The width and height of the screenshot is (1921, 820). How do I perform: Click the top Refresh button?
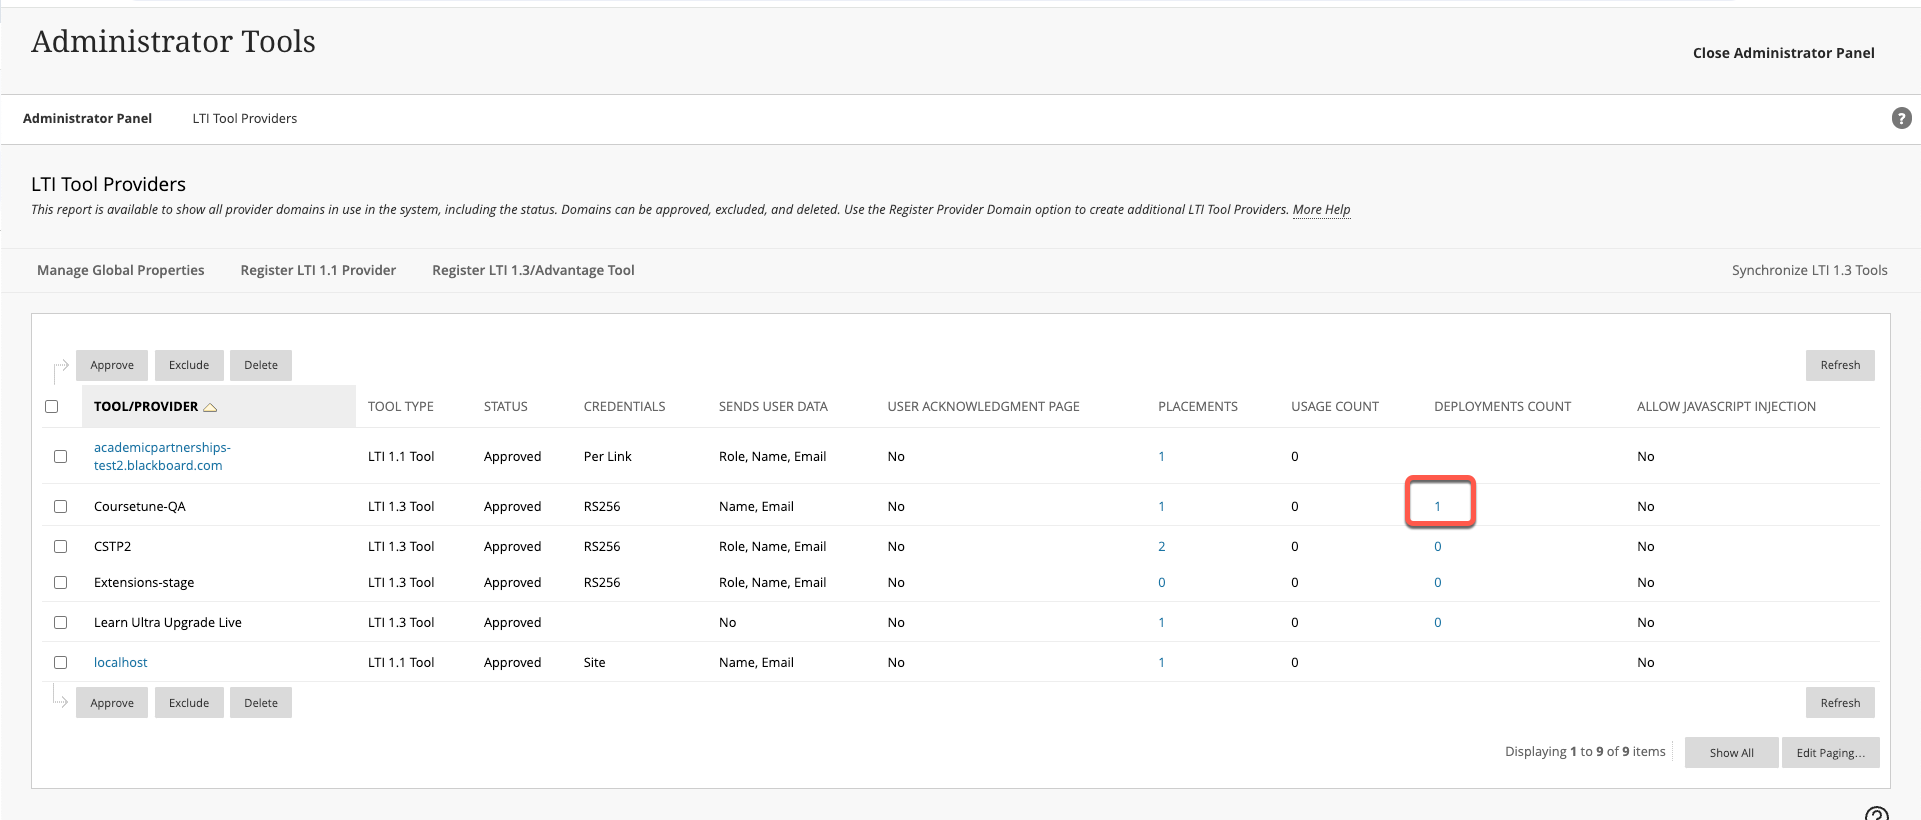pyautogui.click(x=1840, y=365)
